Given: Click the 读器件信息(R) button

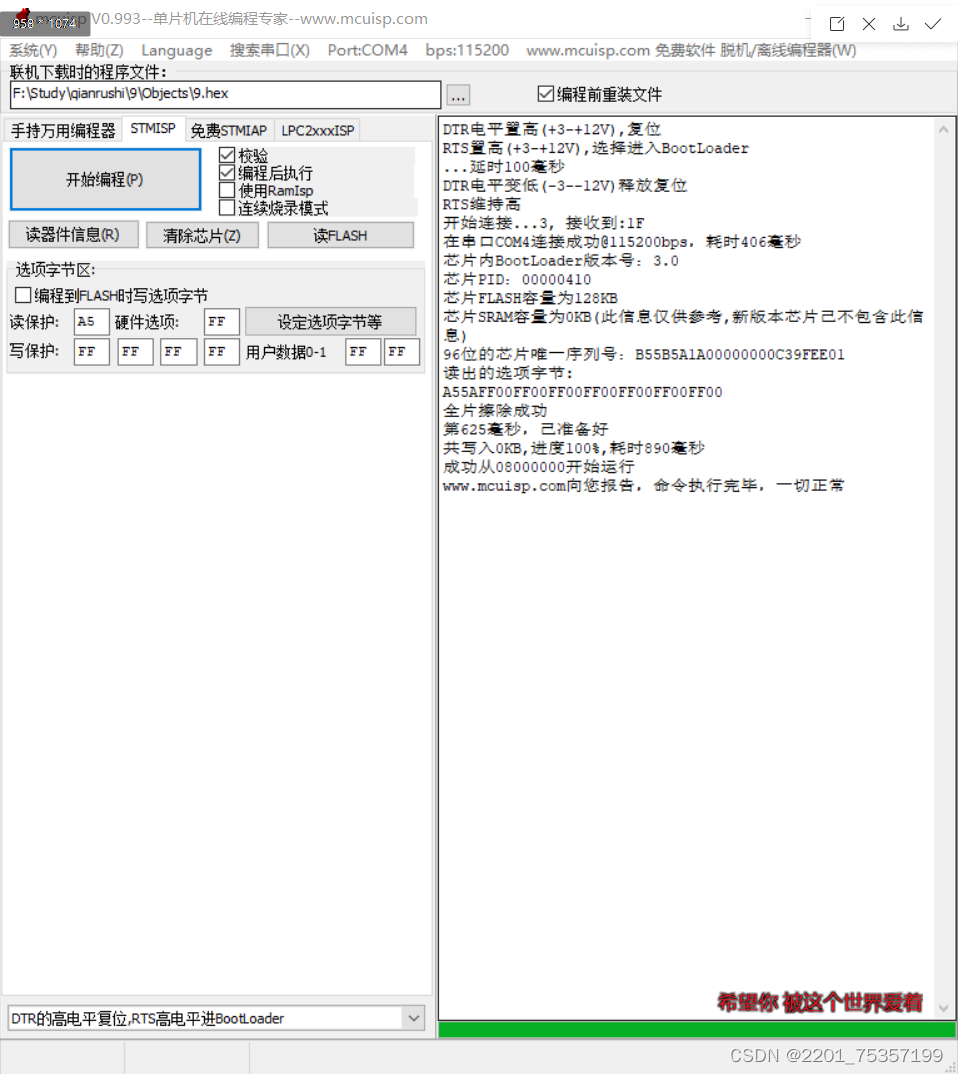Looking at the screenshot, I should tap(73, 235).
